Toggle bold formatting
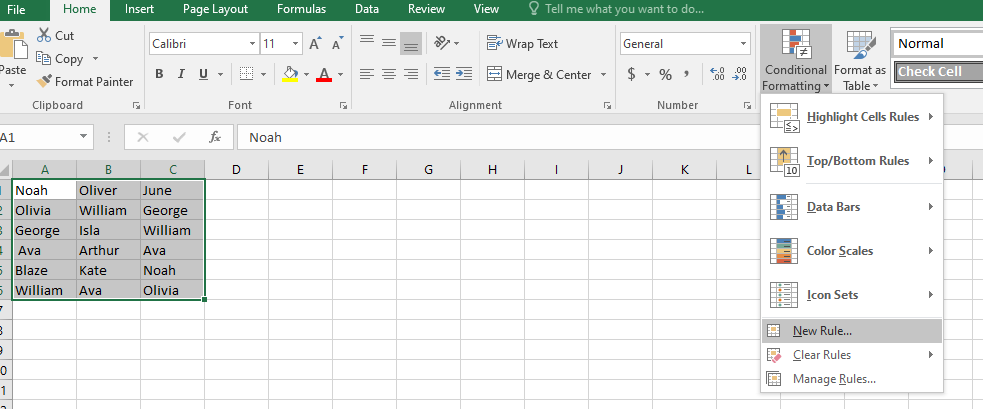 tap(159, 75)
